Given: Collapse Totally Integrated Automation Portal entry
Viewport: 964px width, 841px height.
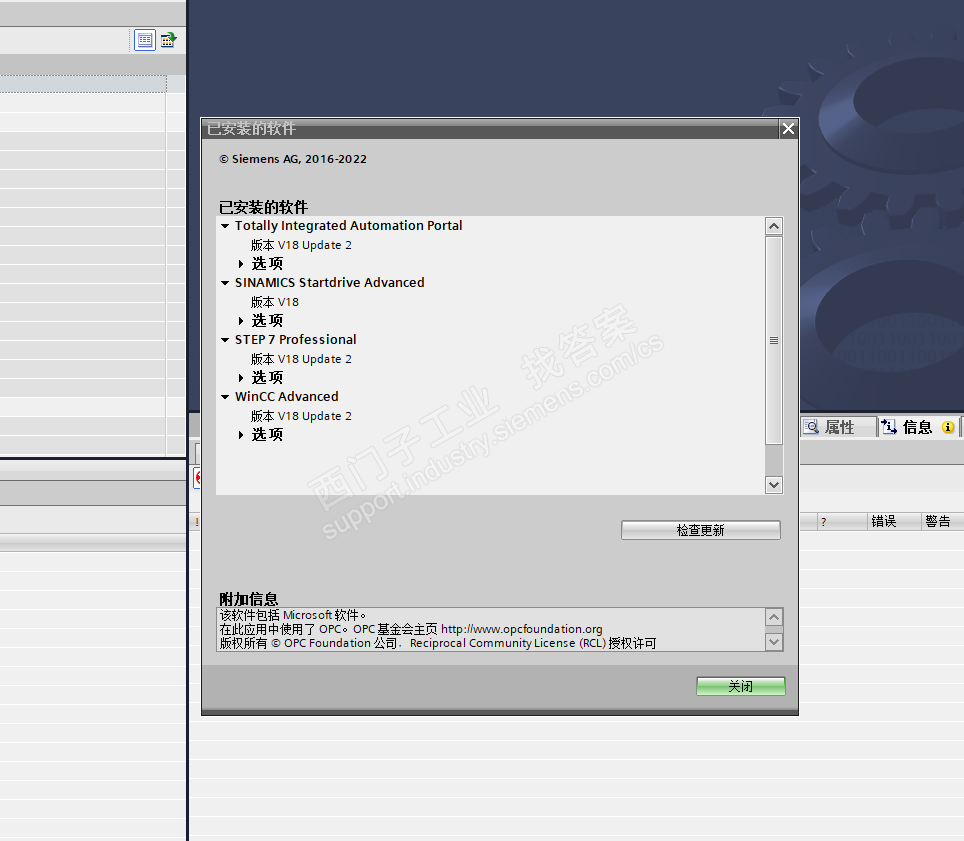Looking at the screenshot, I should [225, 226].
